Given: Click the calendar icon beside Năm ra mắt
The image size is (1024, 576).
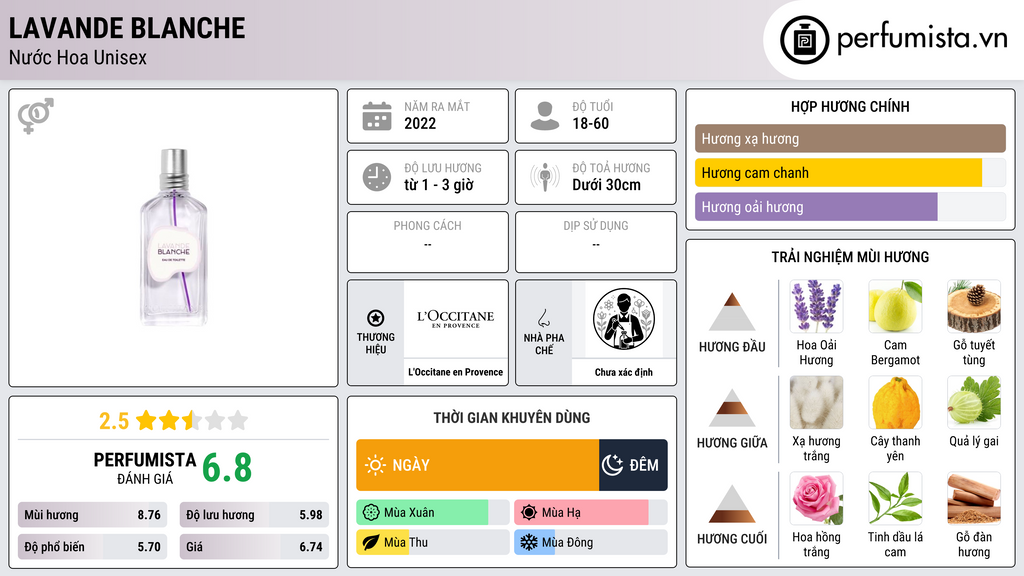Looking at the screenshot, I should pyautogui.click(x=377, y=116).
